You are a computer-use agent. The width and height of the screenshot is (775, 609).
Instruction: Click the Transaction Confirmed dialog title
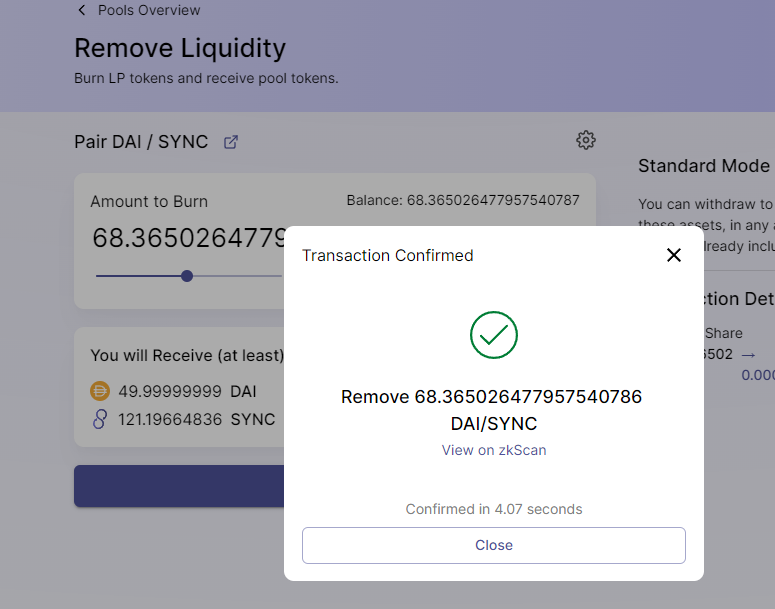[x=388, y=256]
